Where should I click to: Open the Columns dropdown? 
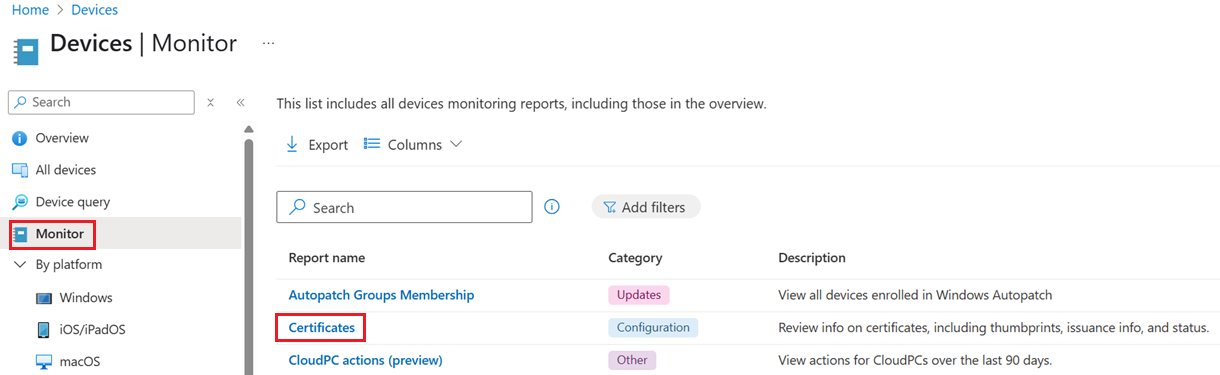tap(413, 144)
